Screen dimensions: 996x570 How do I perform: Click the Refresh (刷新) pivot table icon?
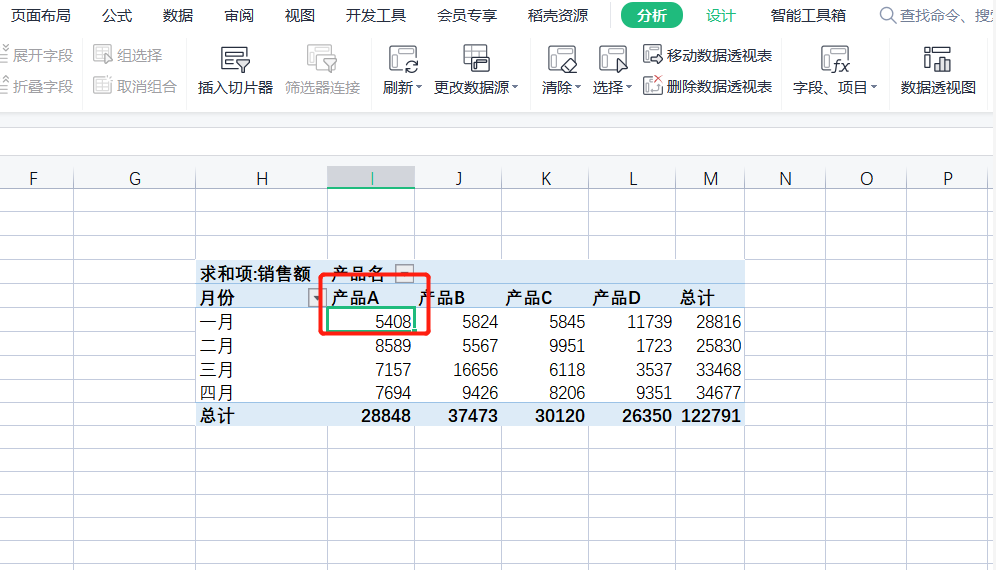[x=403, y=60]
